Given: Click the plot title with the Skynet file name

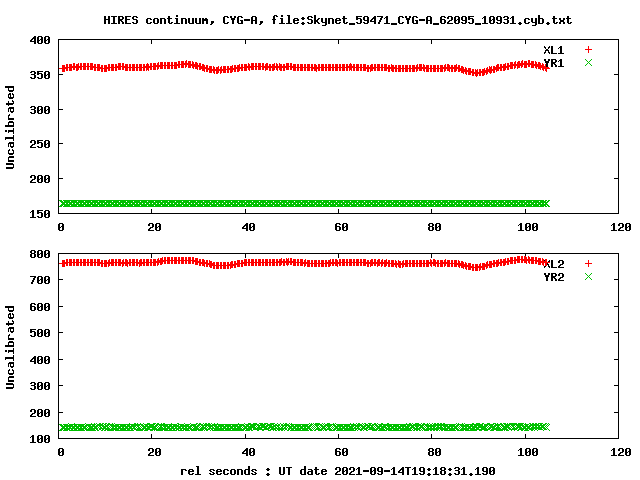Looking at the screenshot, I should point(338,20).
